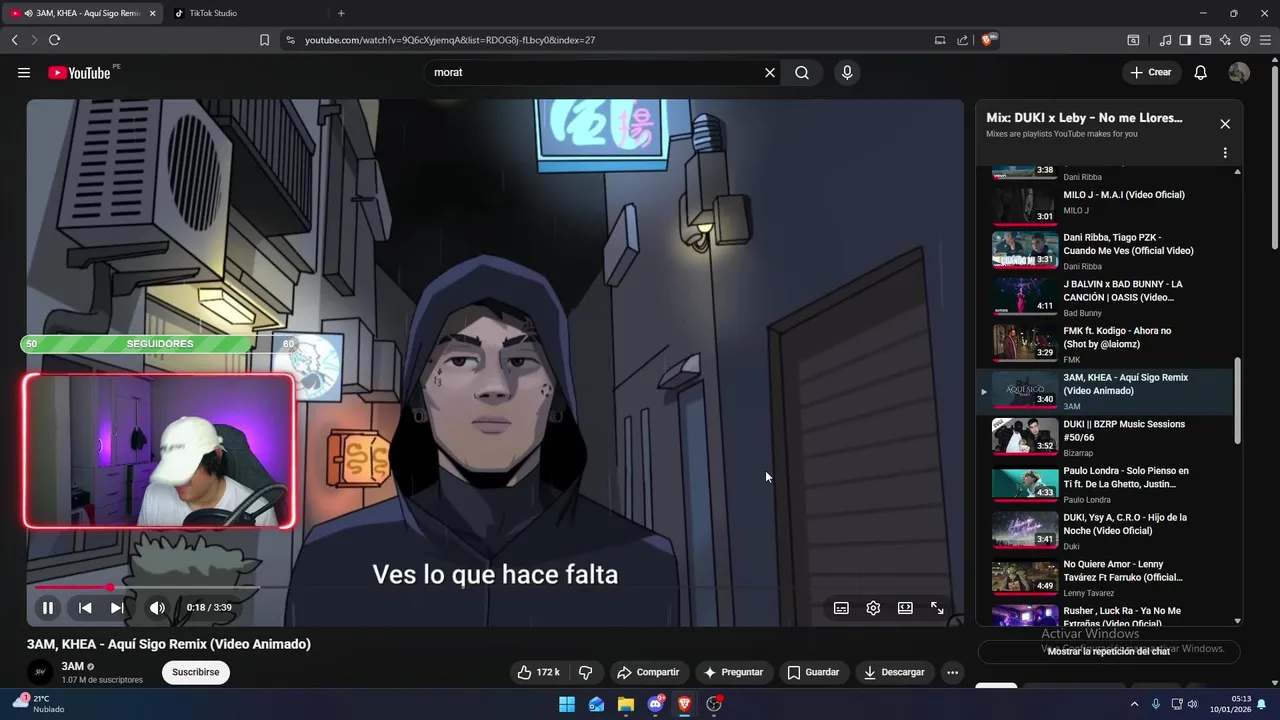Toggle subtitles on the player
Image resolution: width=1280 pixels, height=720 pixels.
point(841,608)
